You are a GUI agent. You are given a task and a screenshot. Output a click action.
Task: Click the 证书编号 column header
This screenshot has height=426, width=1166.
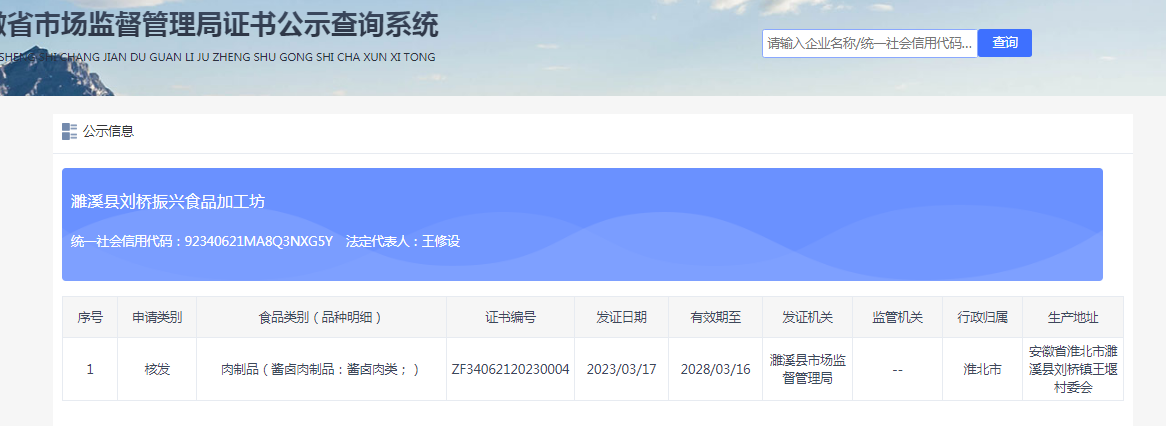pos(510,317)
